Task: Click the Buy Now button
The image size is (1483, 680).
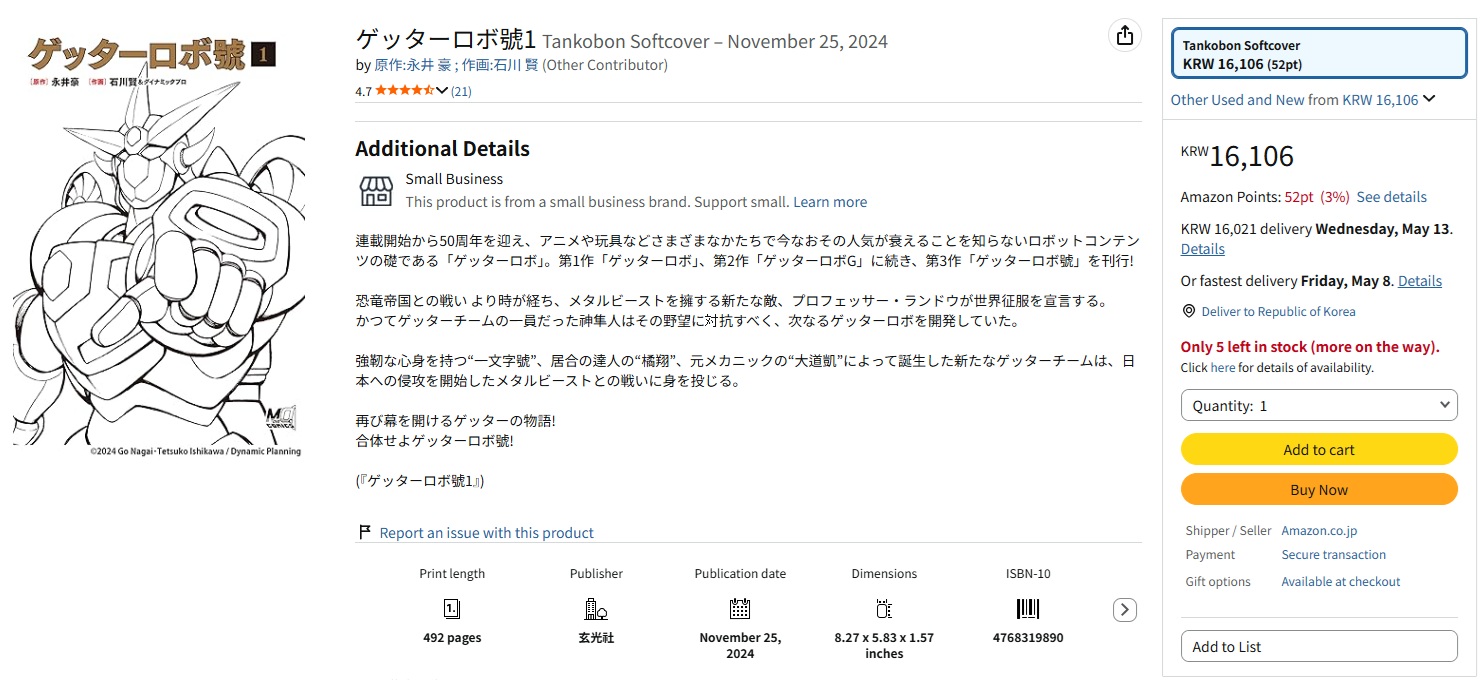Action: point(1319,489)
